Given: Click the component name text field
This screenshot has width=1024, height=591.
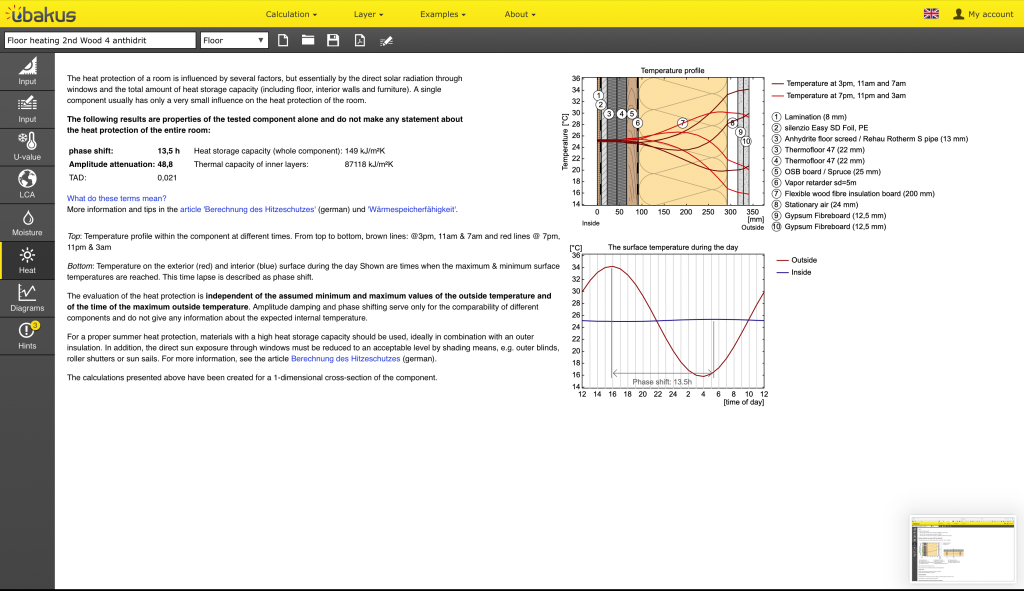Looking at the screenshot, I should click(x=98, y=41).
